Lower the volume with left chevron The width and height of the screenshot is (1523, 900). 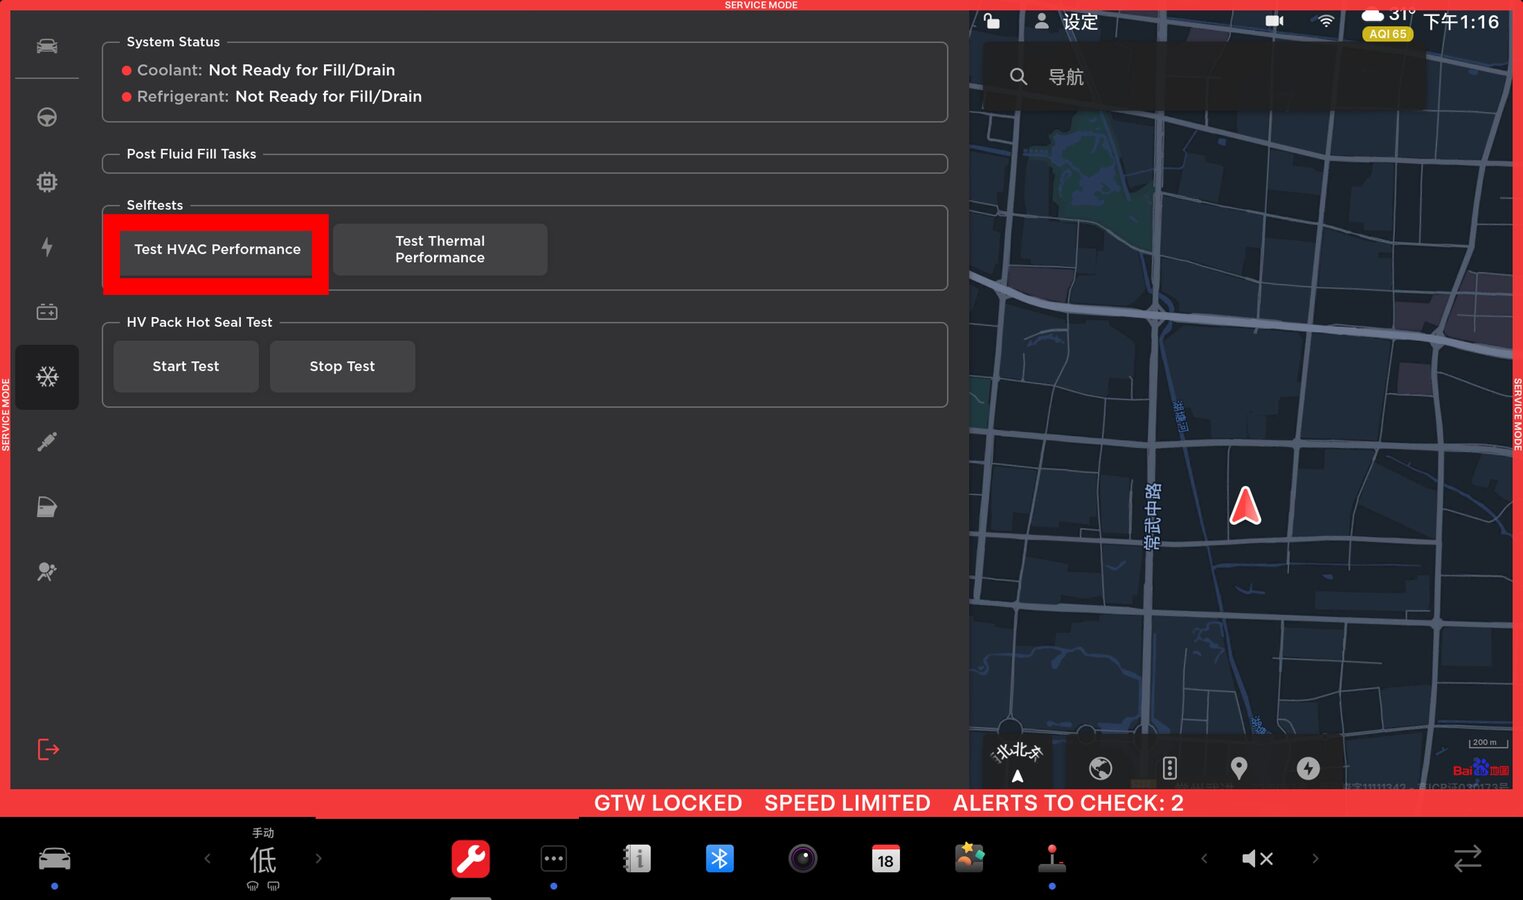click(1204, 859)
